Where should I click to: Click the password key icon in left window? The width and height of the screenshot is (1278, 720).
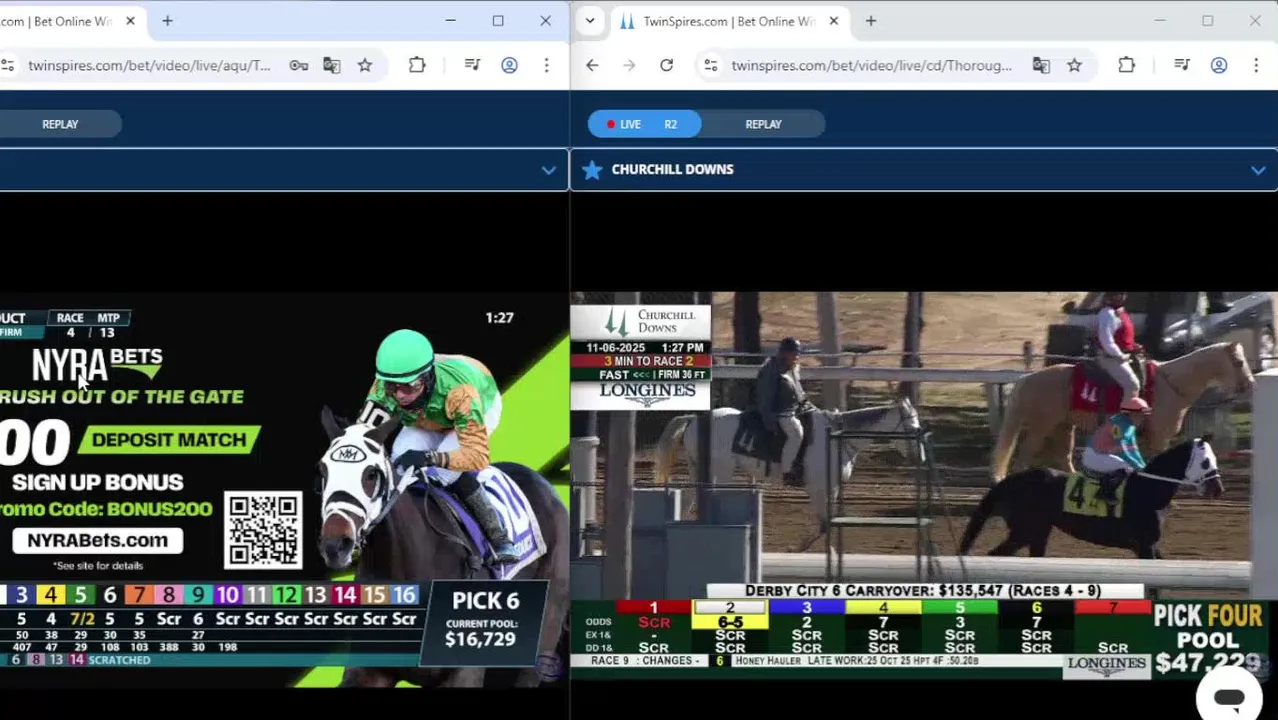pyautogui.click(x=298, y=65)
